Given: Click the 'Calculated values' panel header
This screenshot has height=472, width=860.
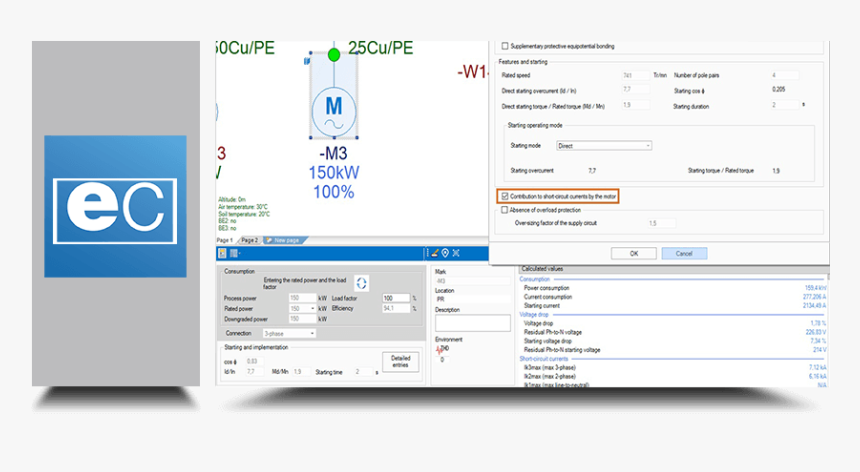Looking at the screenshot, I should pos(673,269).
